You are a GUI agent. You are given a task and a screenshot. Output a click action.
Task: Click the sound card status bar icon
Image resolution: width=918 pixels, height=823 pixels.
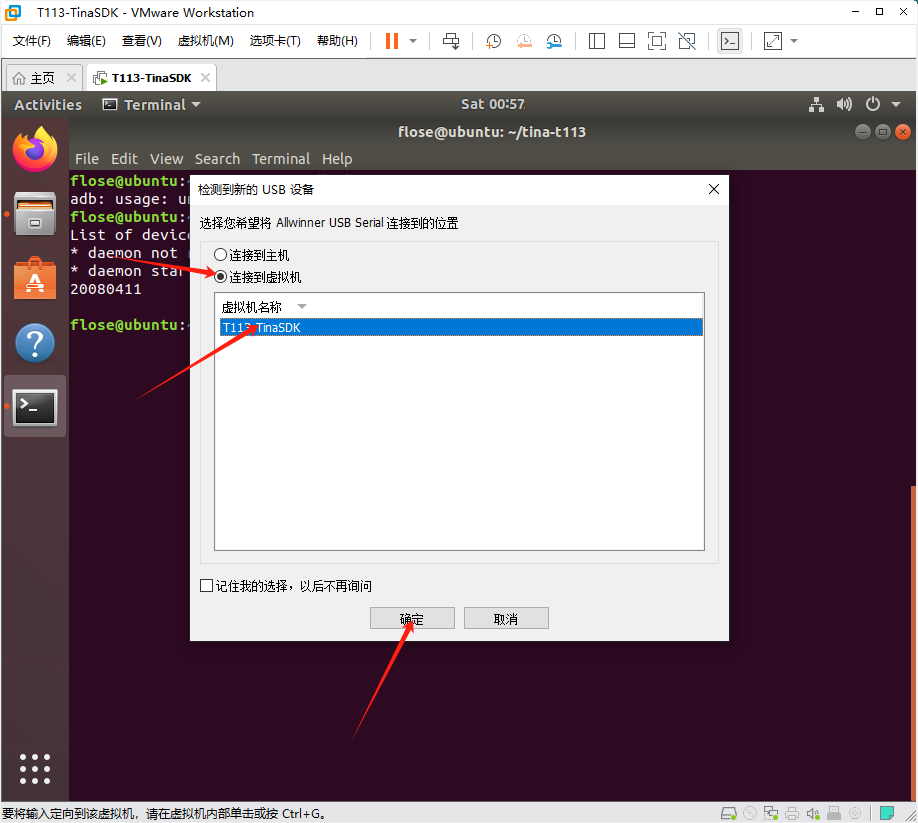pos(813,813)
